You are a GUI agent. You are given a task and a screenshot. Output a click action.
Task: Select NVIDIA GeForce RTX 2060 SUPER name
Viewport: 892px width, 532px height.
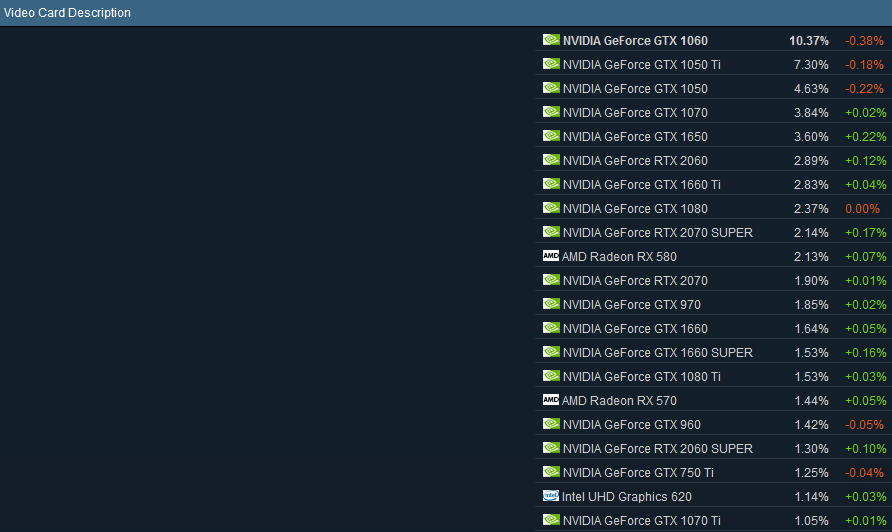coord(658,448)
